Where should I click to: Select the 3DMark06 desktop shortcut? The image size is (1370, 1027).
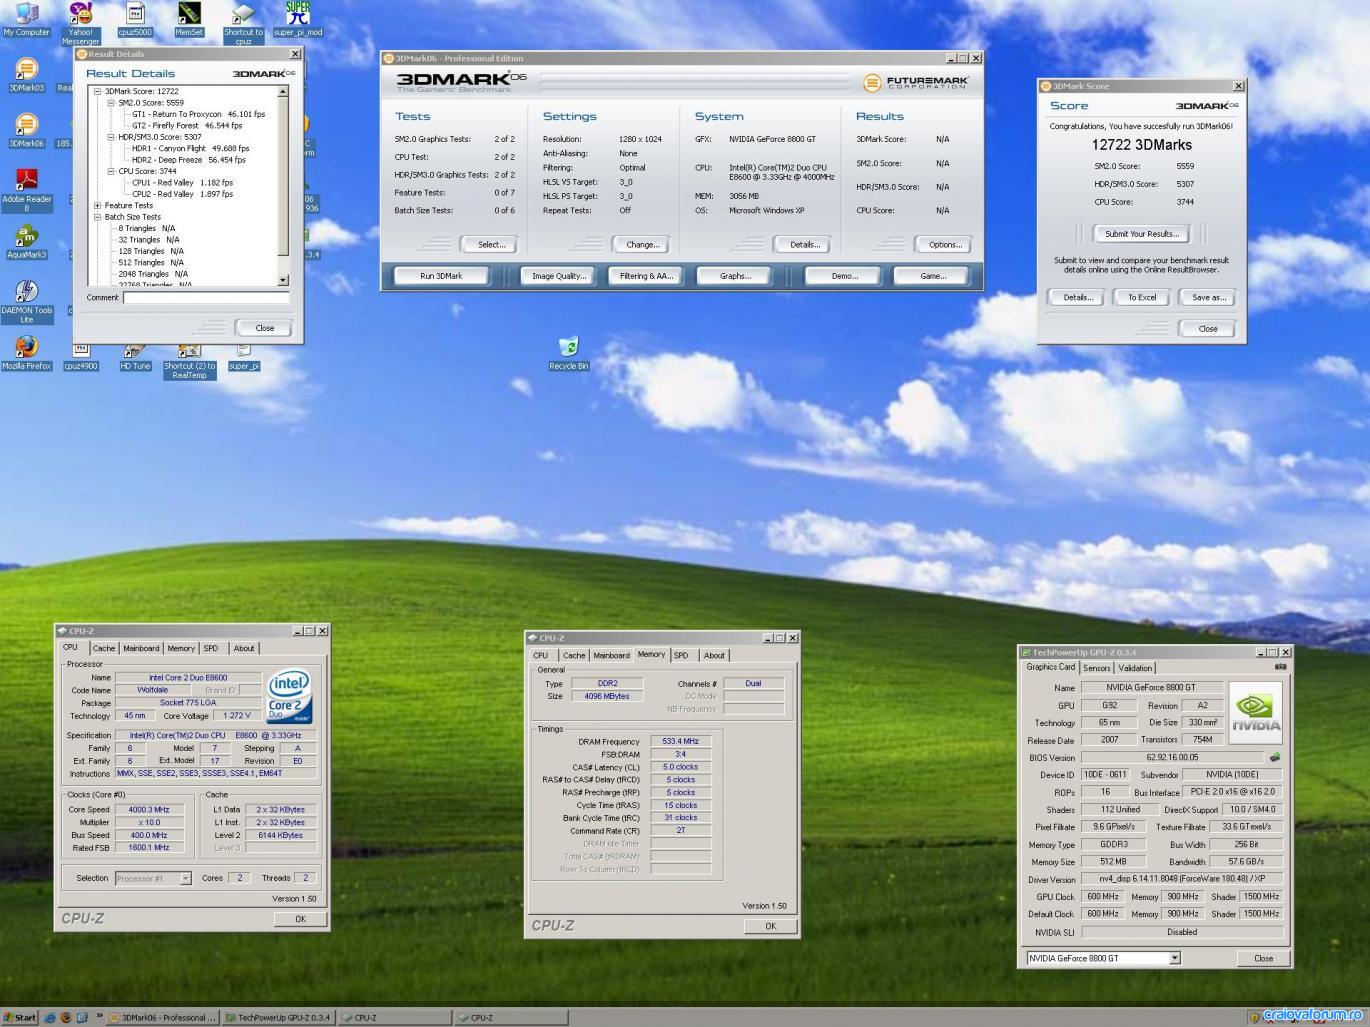coord(26,130)
